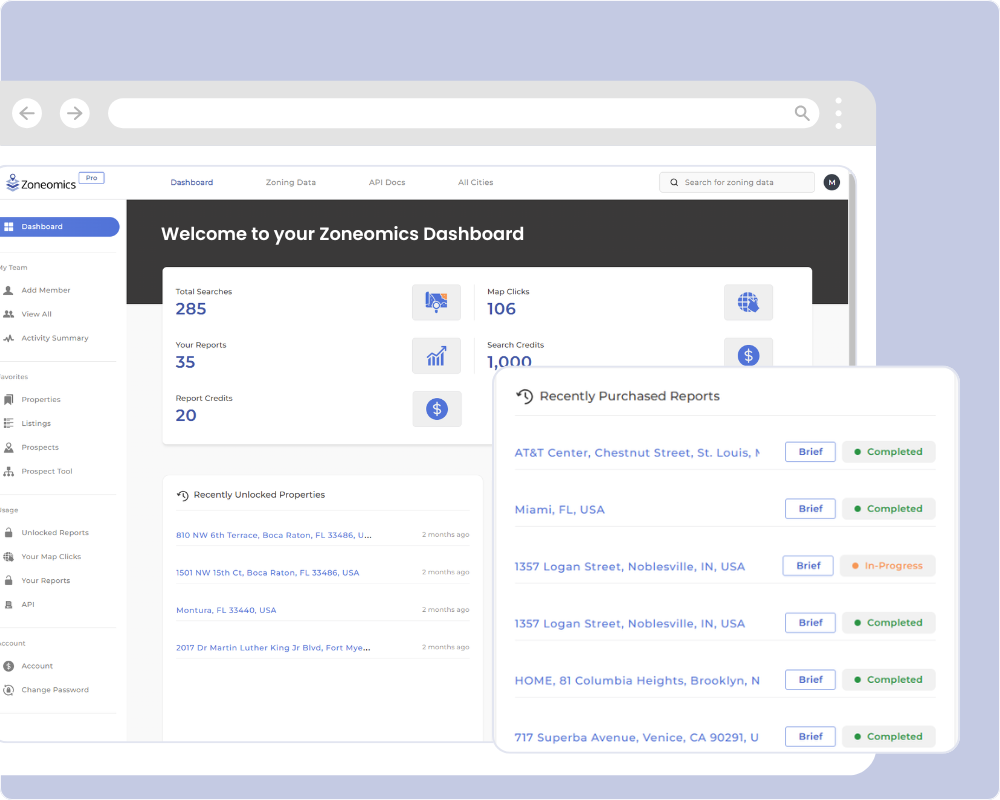The height and width of the screenshot is (800, 1000).
Task: Click the Search for zoning data field
Action: (737, 182)
